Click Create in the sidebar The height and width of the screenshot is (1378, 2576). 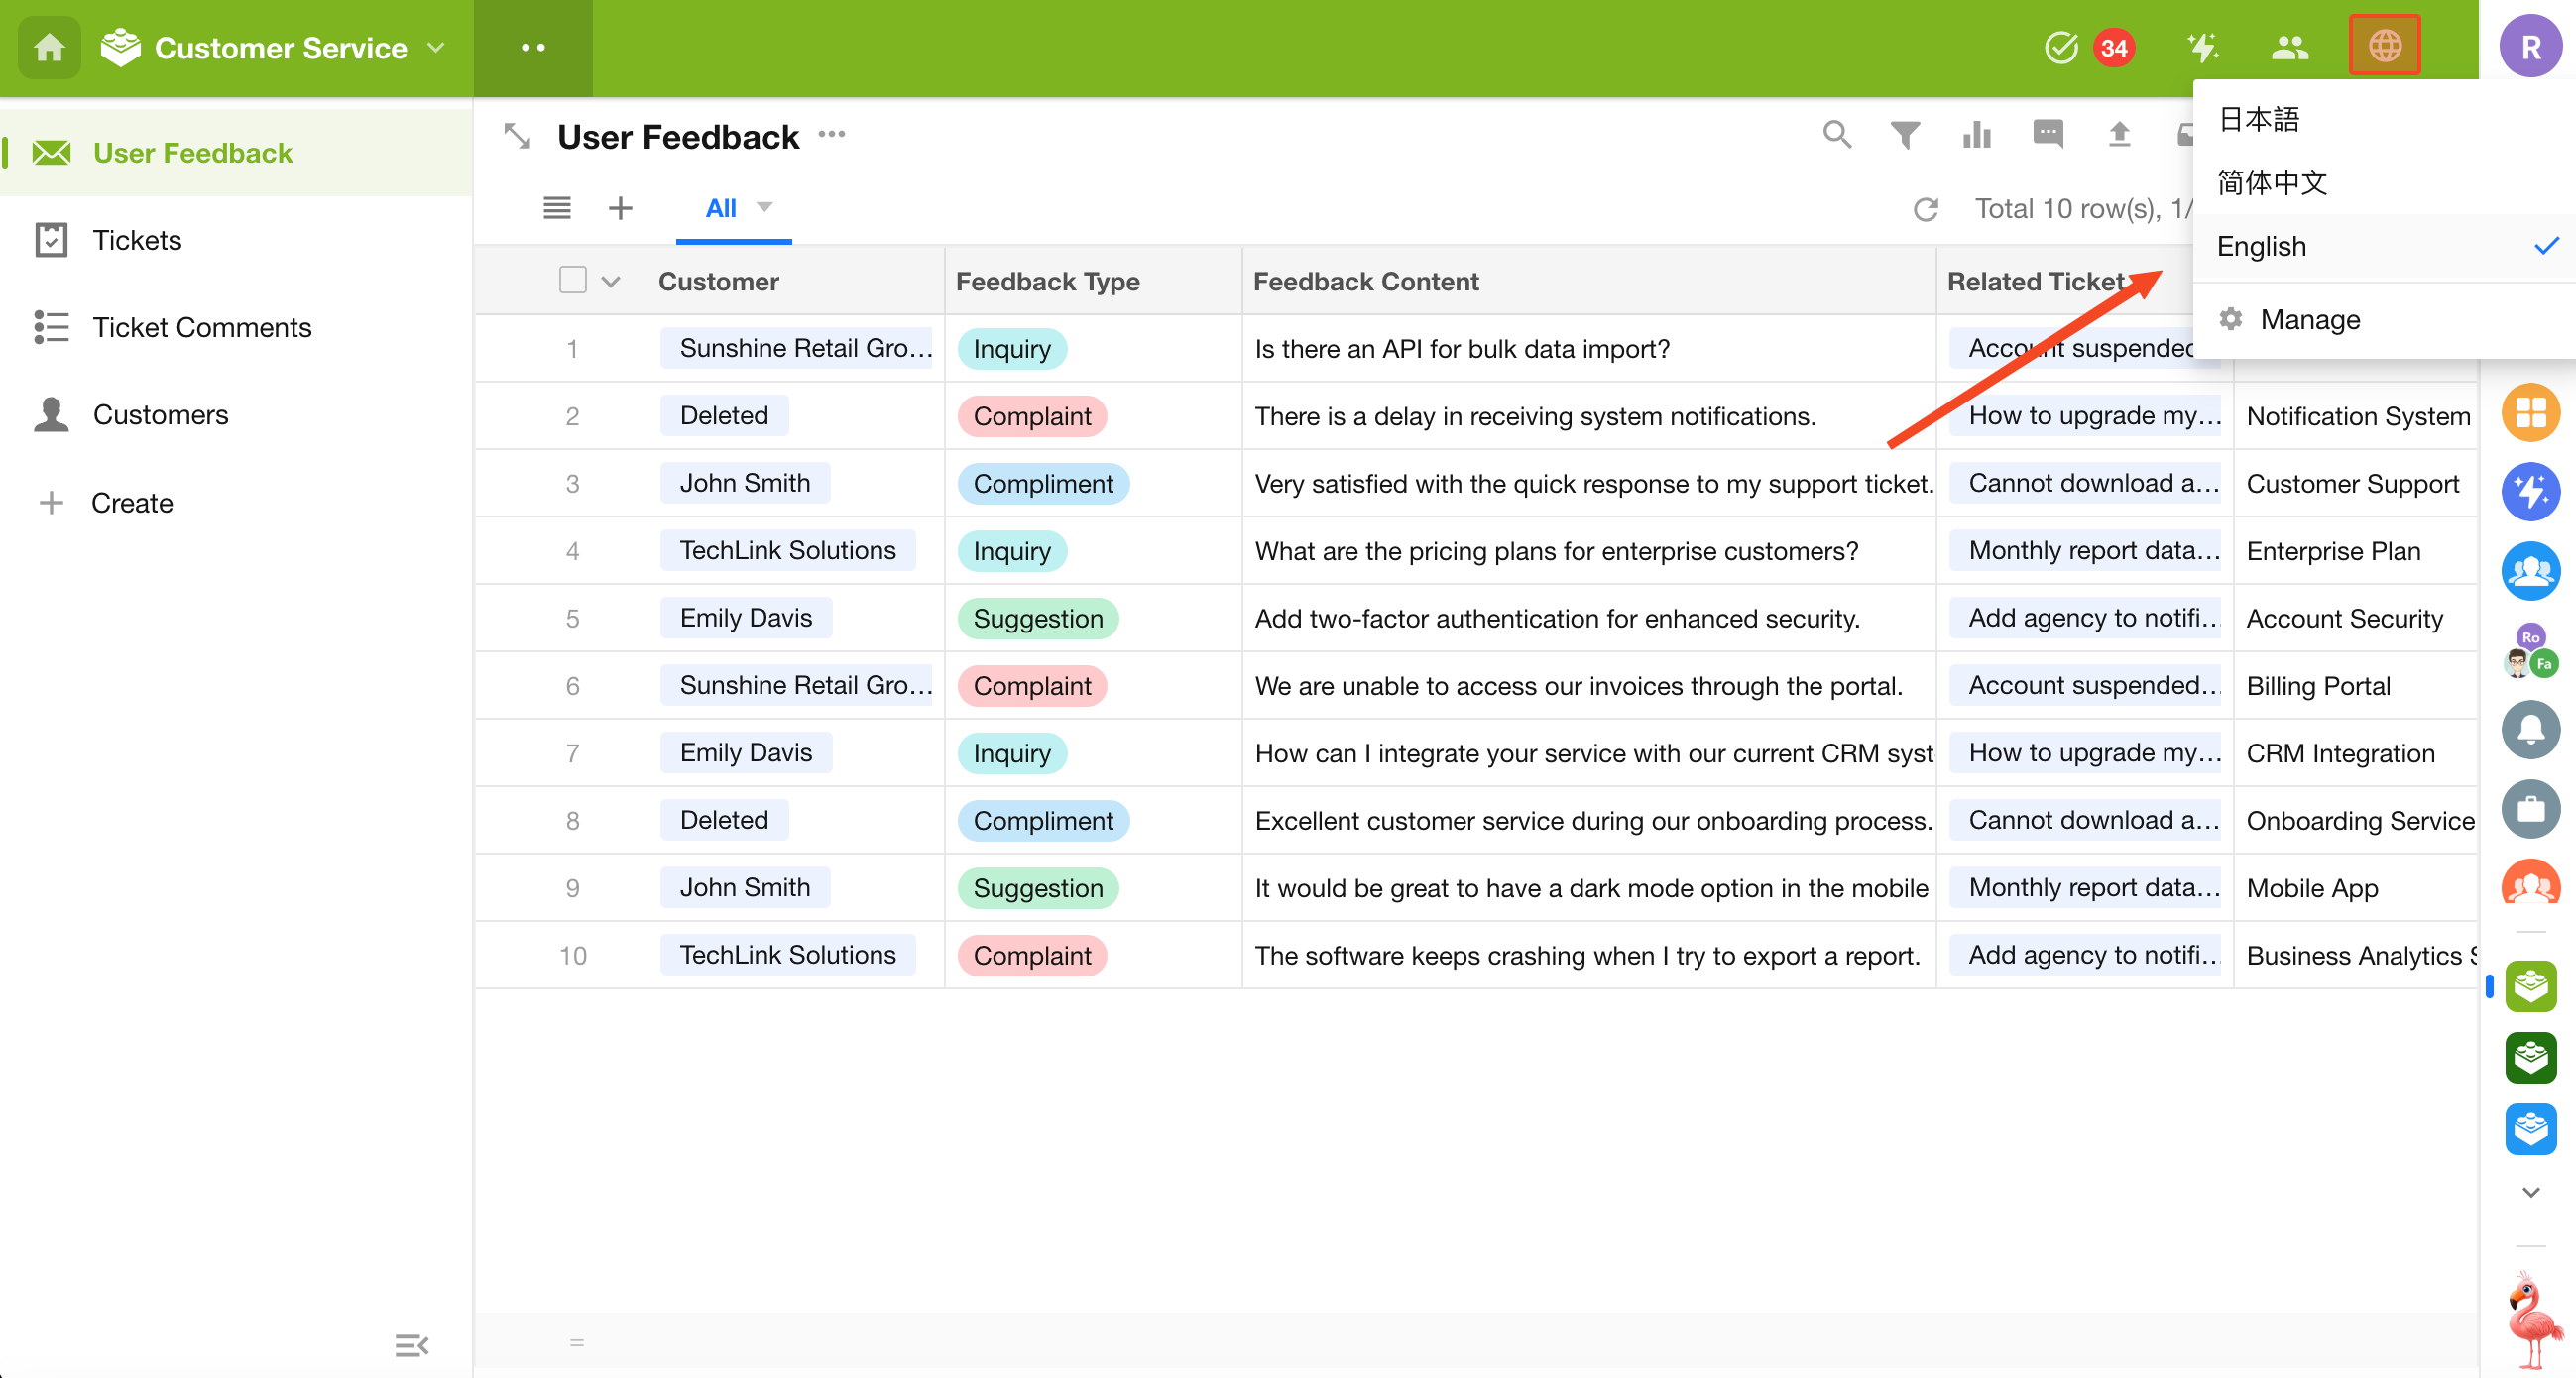tap(131, 502)
